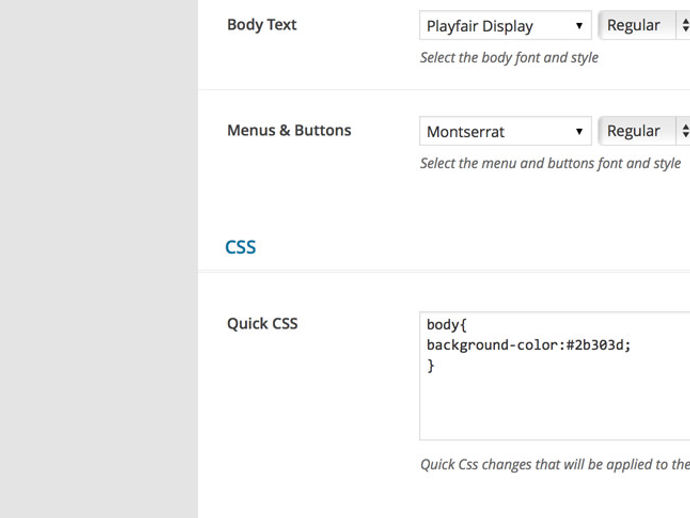This screenshot has height=518, width=690.
Task: Click the Body Text style stepper arrows
Action: [685, 26]
